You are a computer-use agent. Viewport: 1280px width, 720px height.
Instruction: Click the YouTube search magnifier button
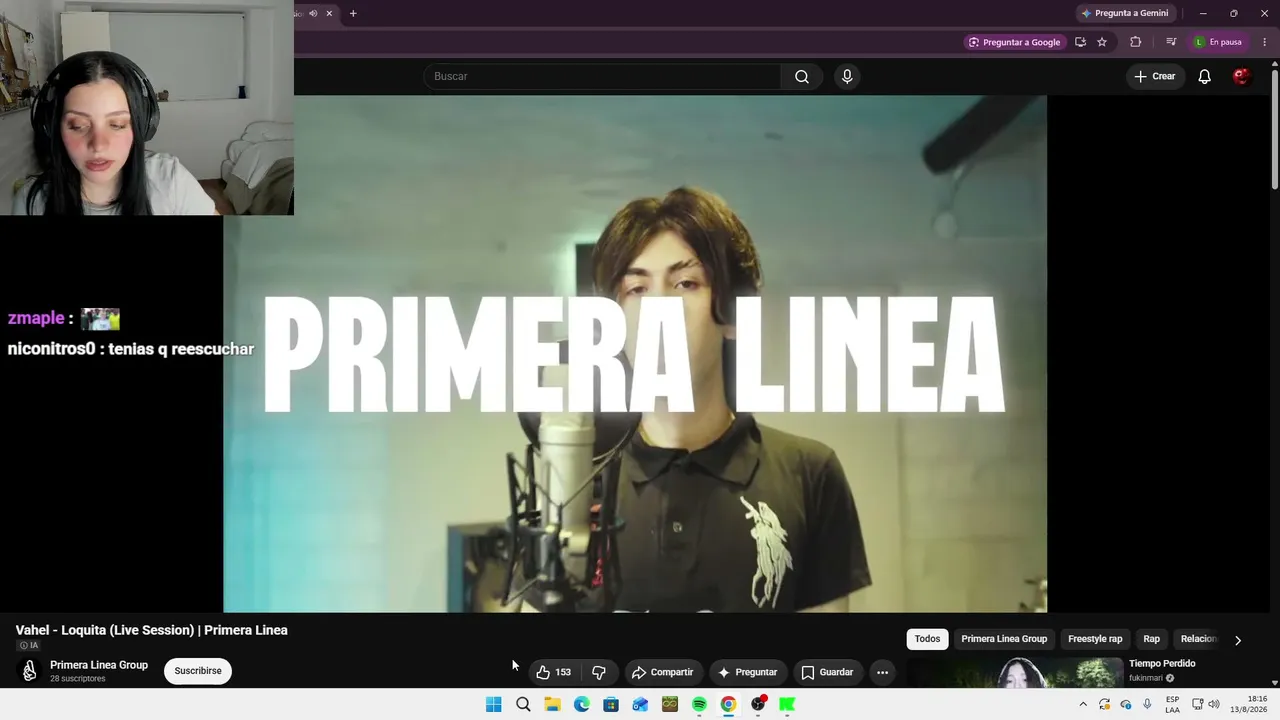click(802, 77)
